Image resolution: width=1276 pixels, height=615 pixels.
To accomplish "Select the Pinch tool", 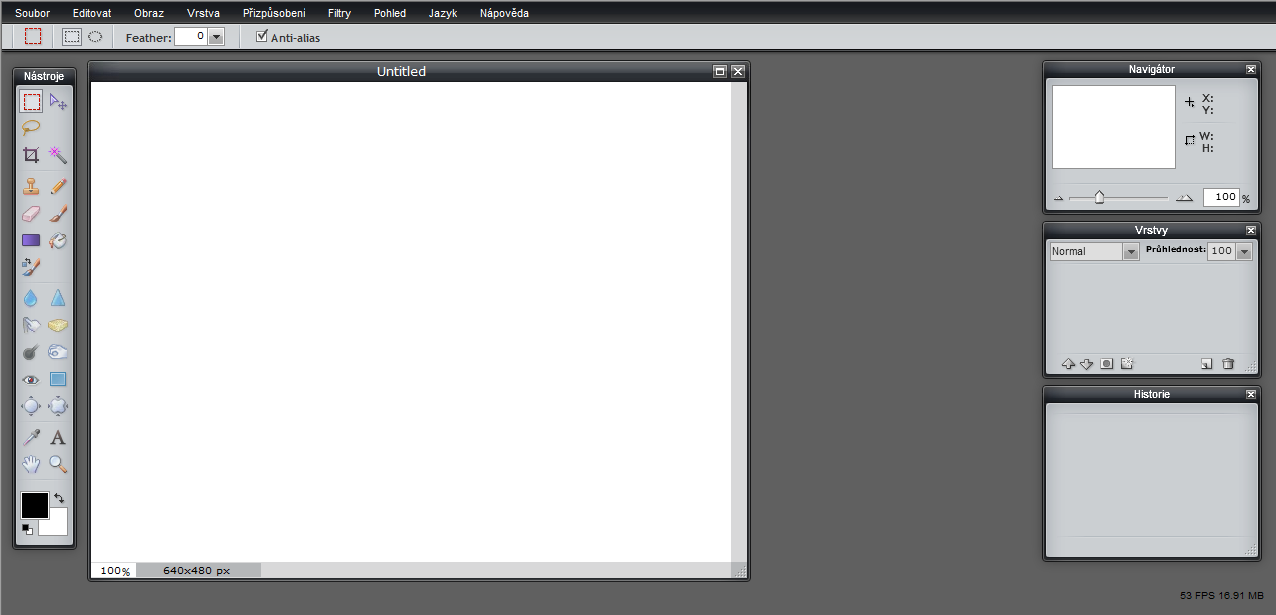I will tap(58, 406).
